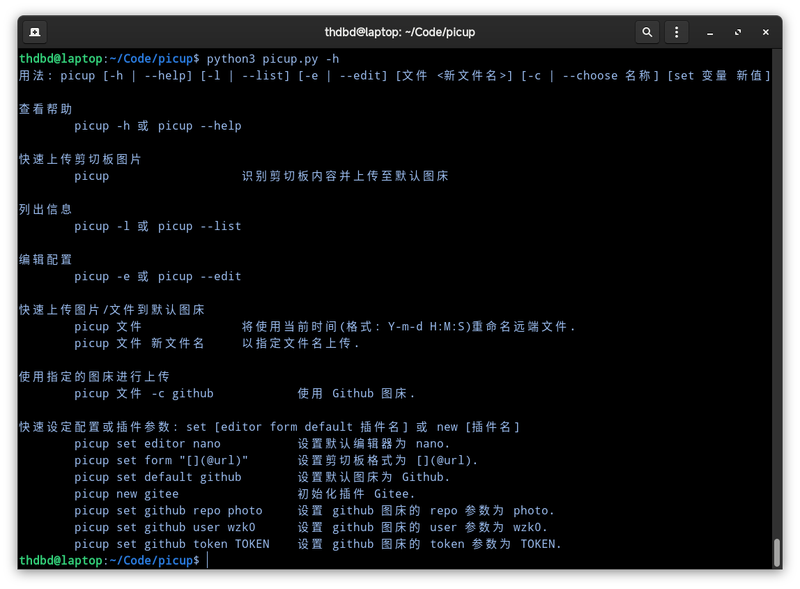This screenshot has height=589, width=800.
Task: Click the line picup 文件 新文件名
Action: 139,343
